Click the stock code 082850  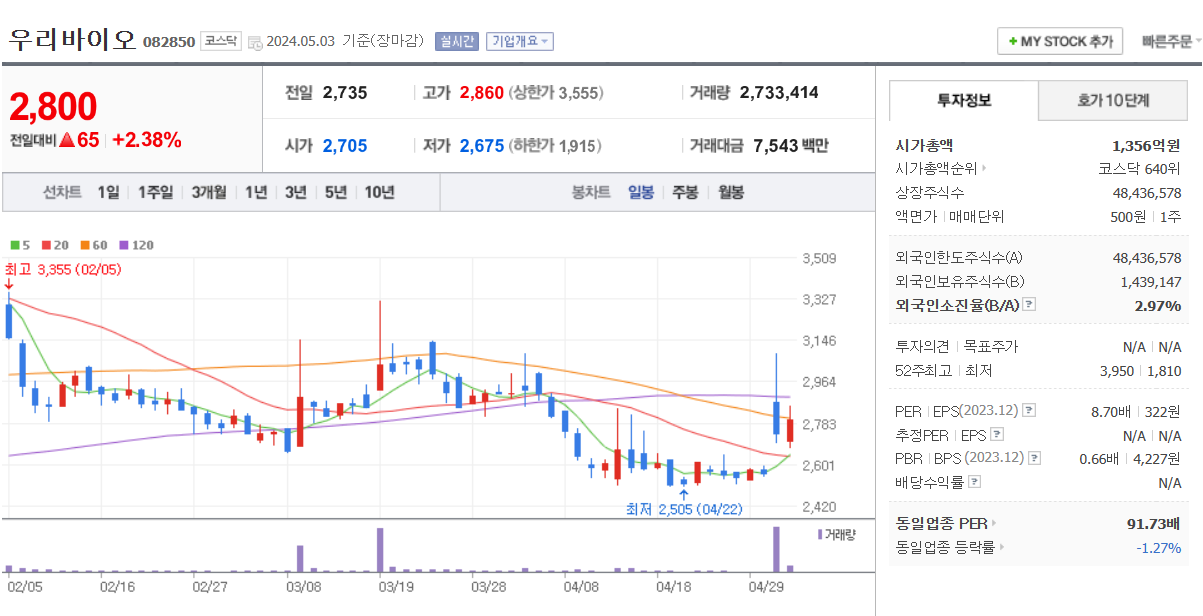pyautogui.click(x=168, y=42)
